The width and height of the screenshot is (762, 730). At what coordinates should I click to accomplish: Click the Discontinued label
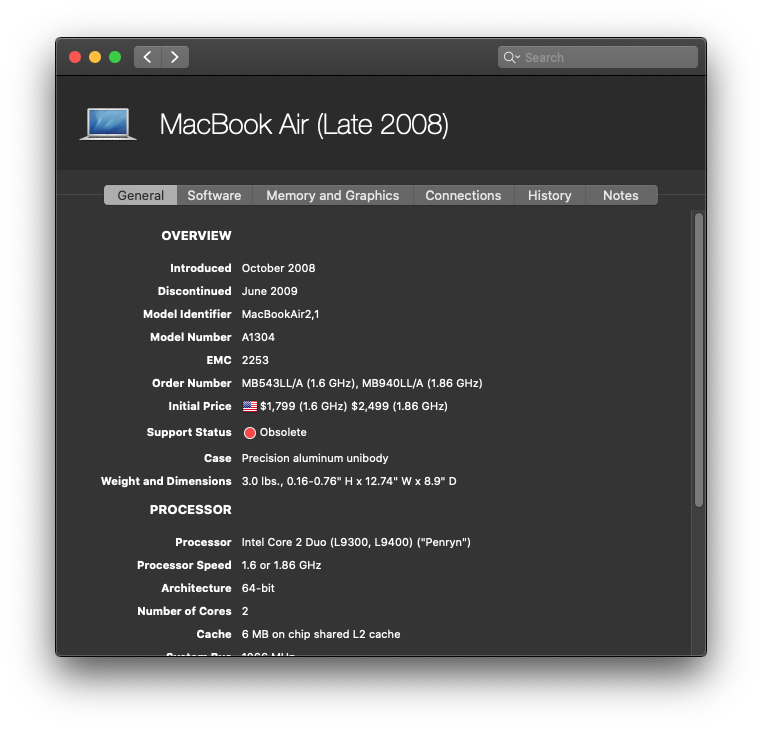coord(194,291)
